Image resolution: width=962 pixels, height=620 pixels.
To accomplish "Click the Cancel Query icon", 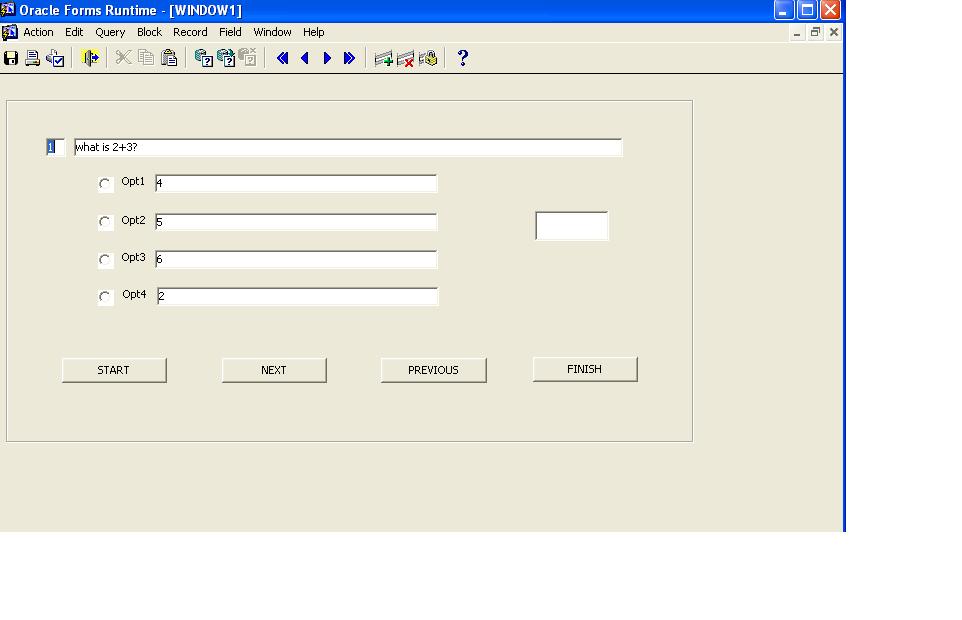I will pyautogui.click(x=247, y=57).
